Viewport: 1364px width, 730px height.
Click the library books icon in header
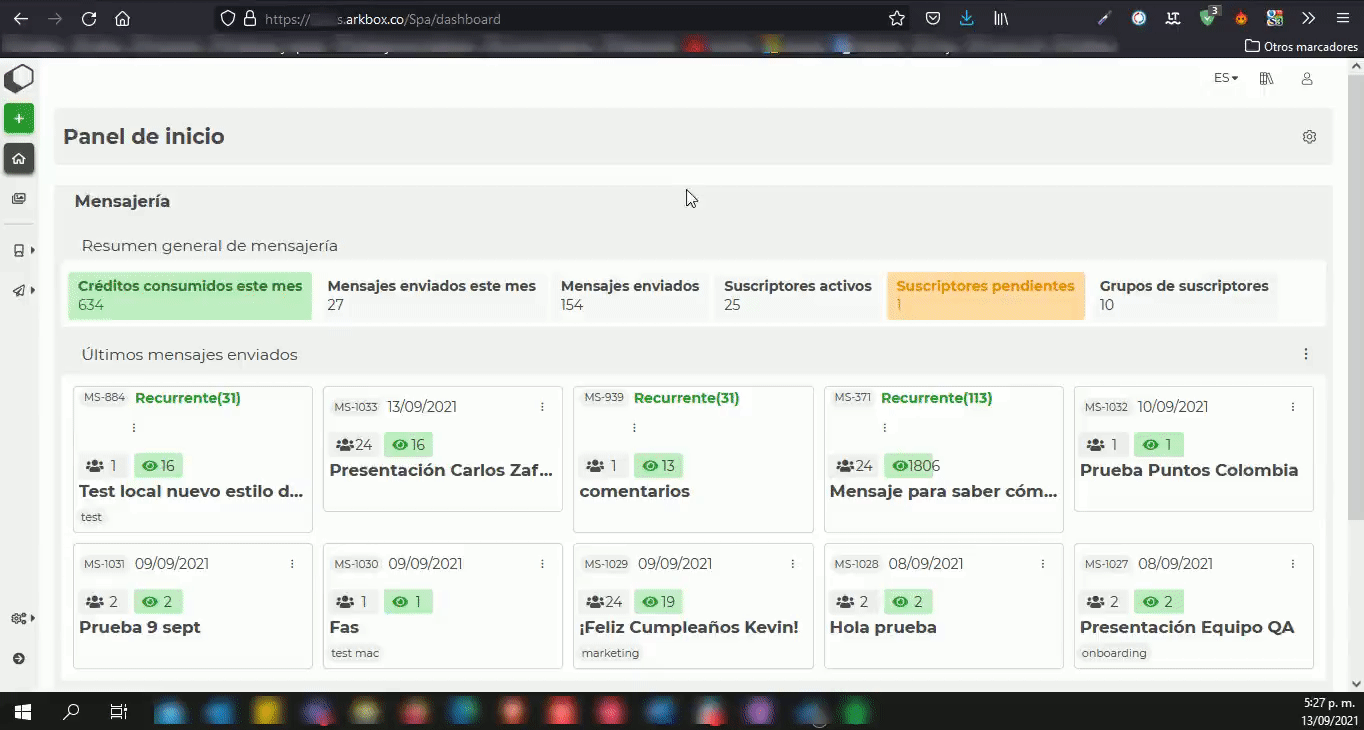click(1266, 79)
